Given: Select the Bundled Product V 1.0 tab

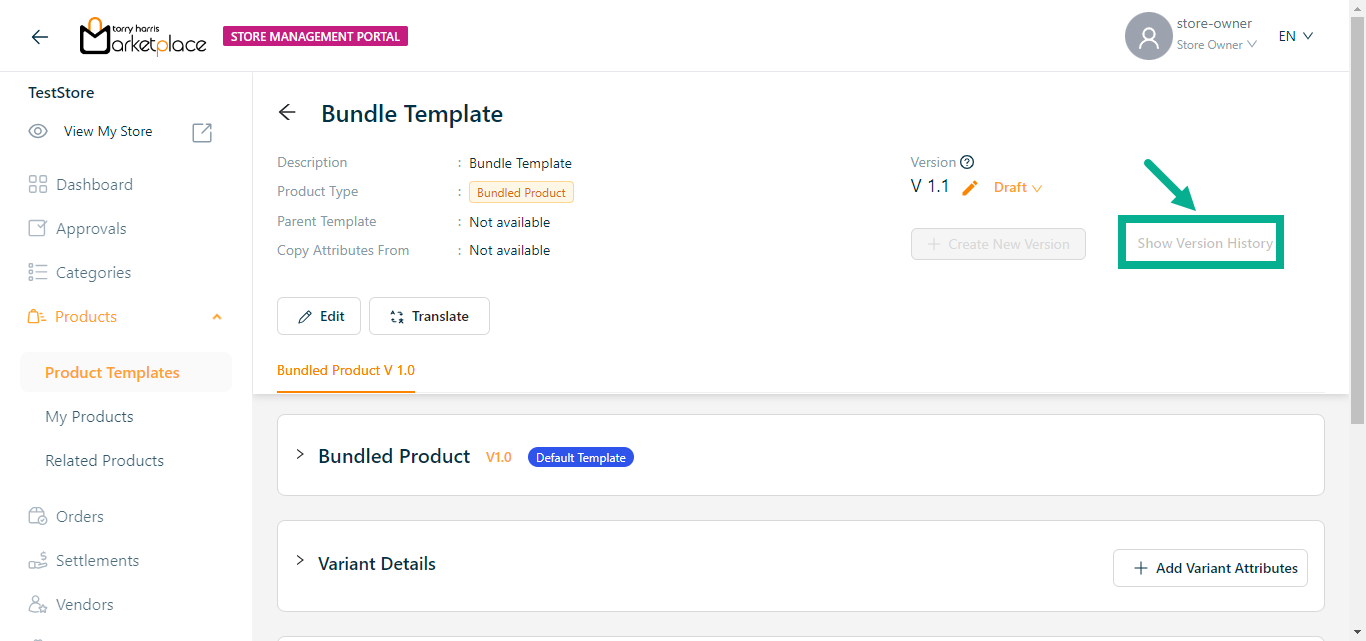Looking at the screenshot, I should [x=346, y=370].
